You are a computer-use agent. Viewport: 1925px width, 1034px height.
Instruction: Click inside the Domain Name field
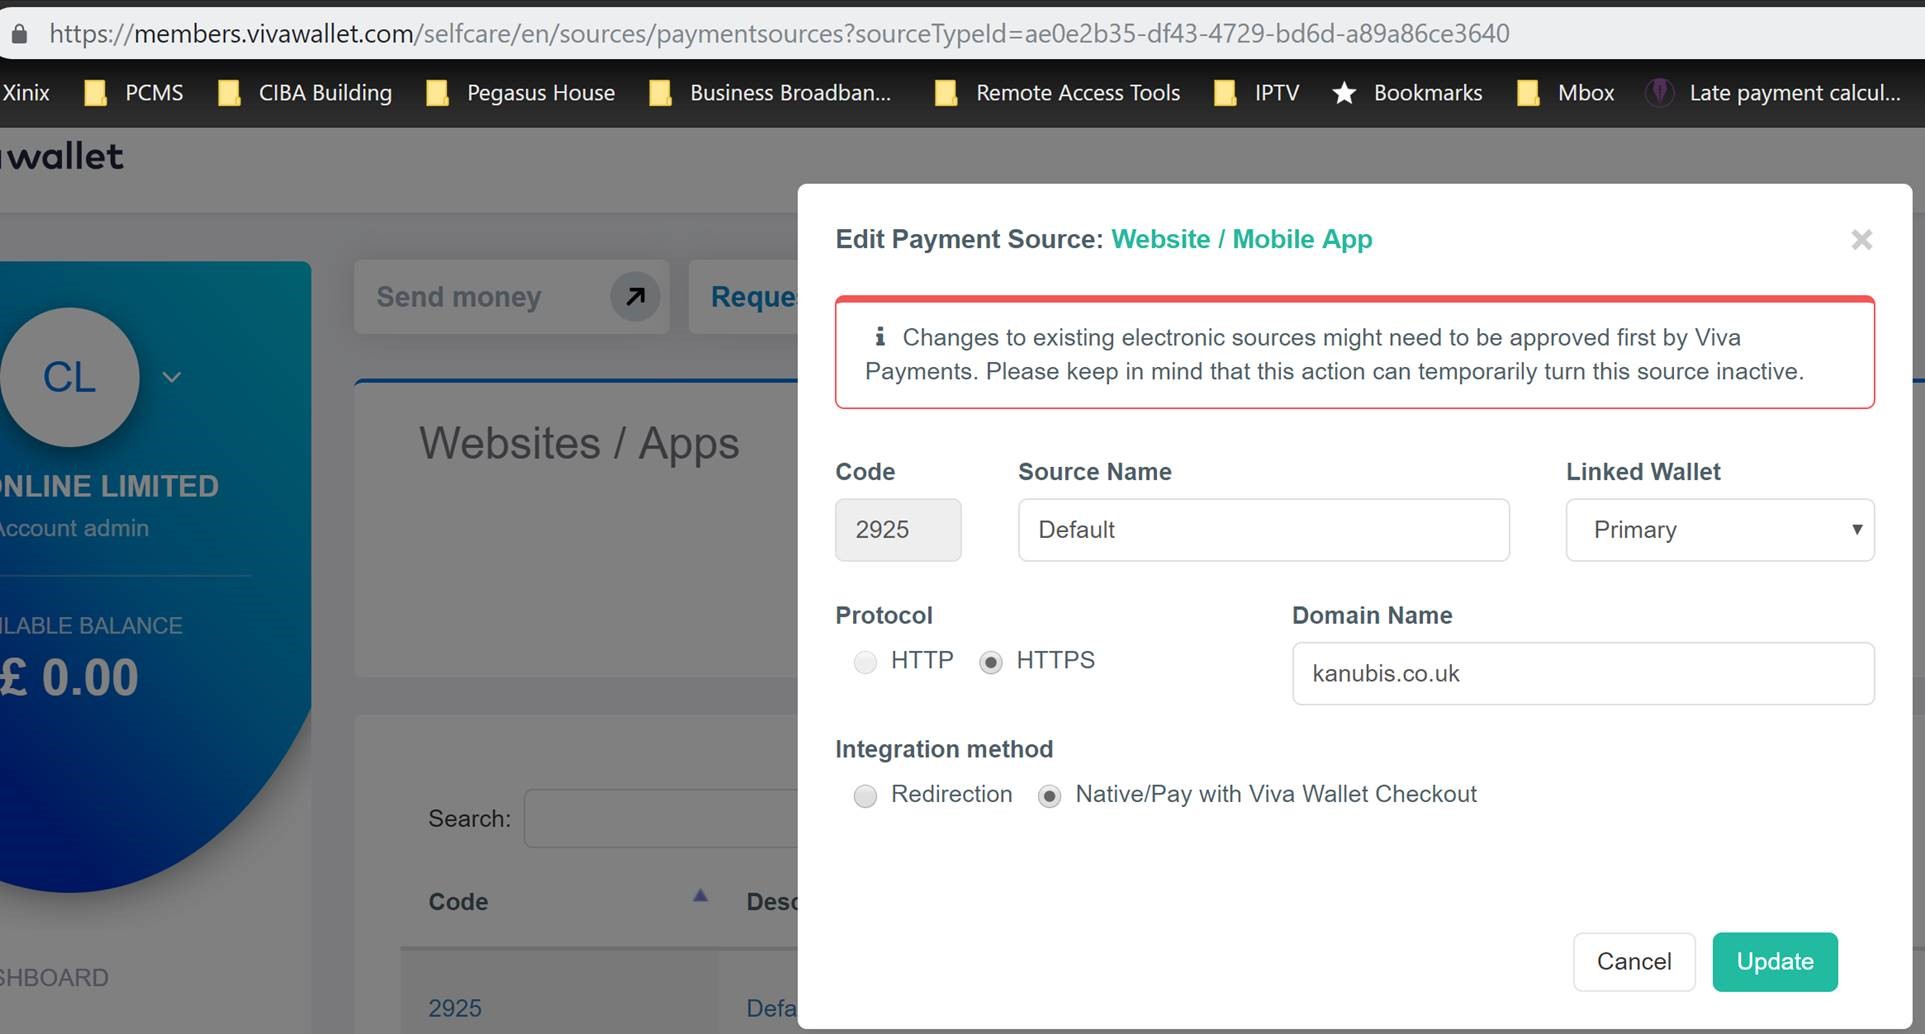(x=1583, y=674)
